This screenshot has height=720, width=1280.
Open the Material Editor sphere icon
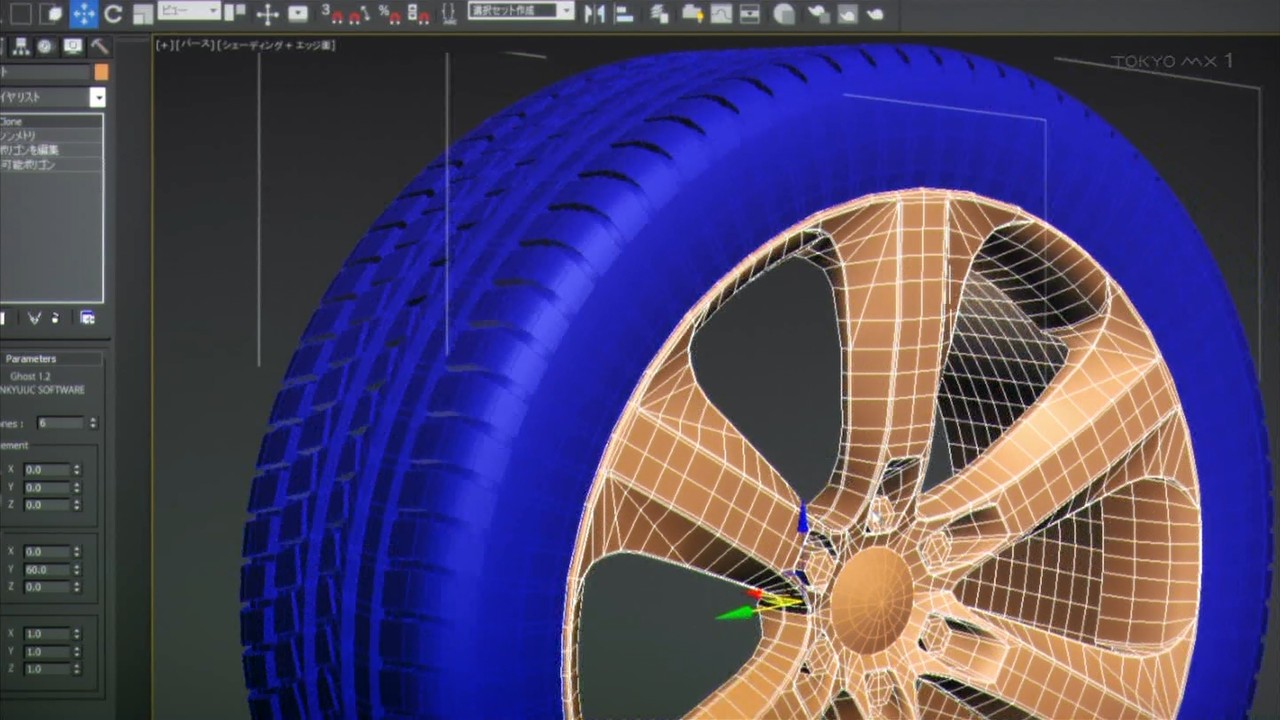(x=785, y=14)
